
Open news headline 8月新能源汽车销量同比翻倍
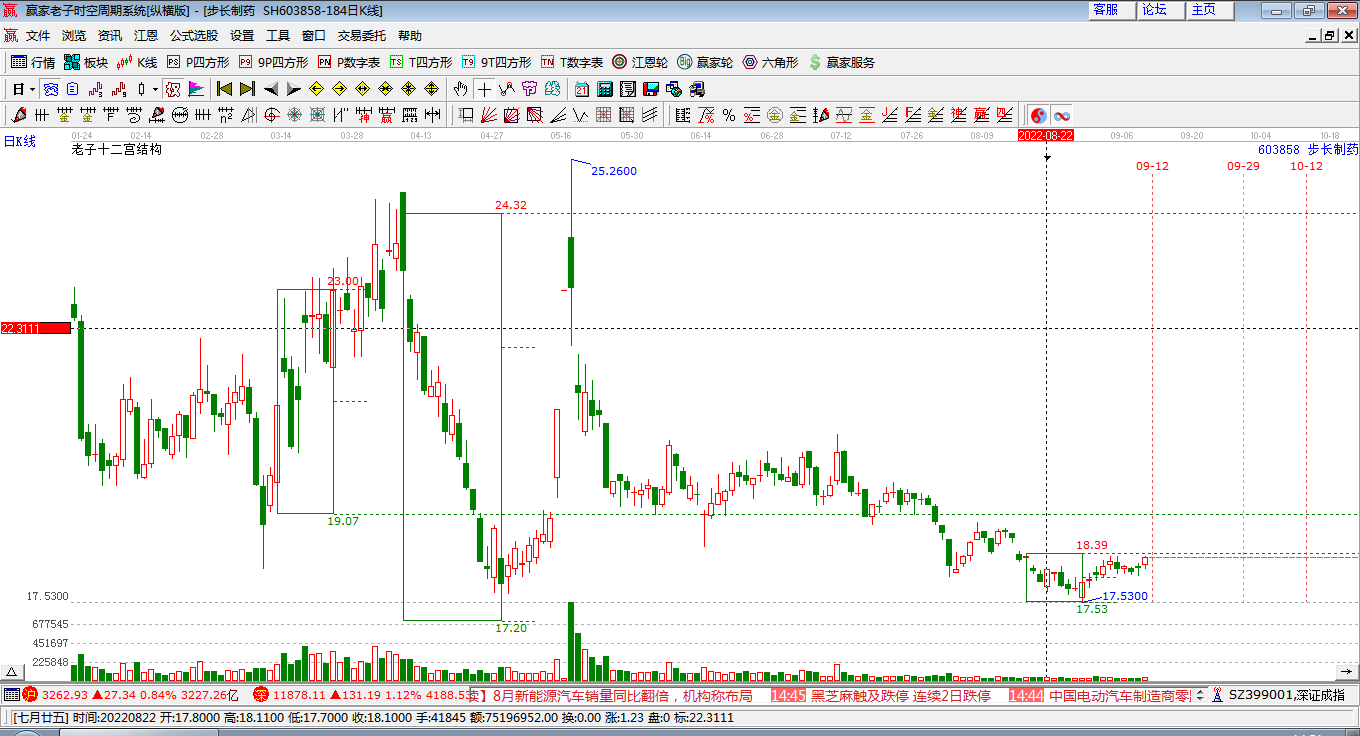point(623,696)
